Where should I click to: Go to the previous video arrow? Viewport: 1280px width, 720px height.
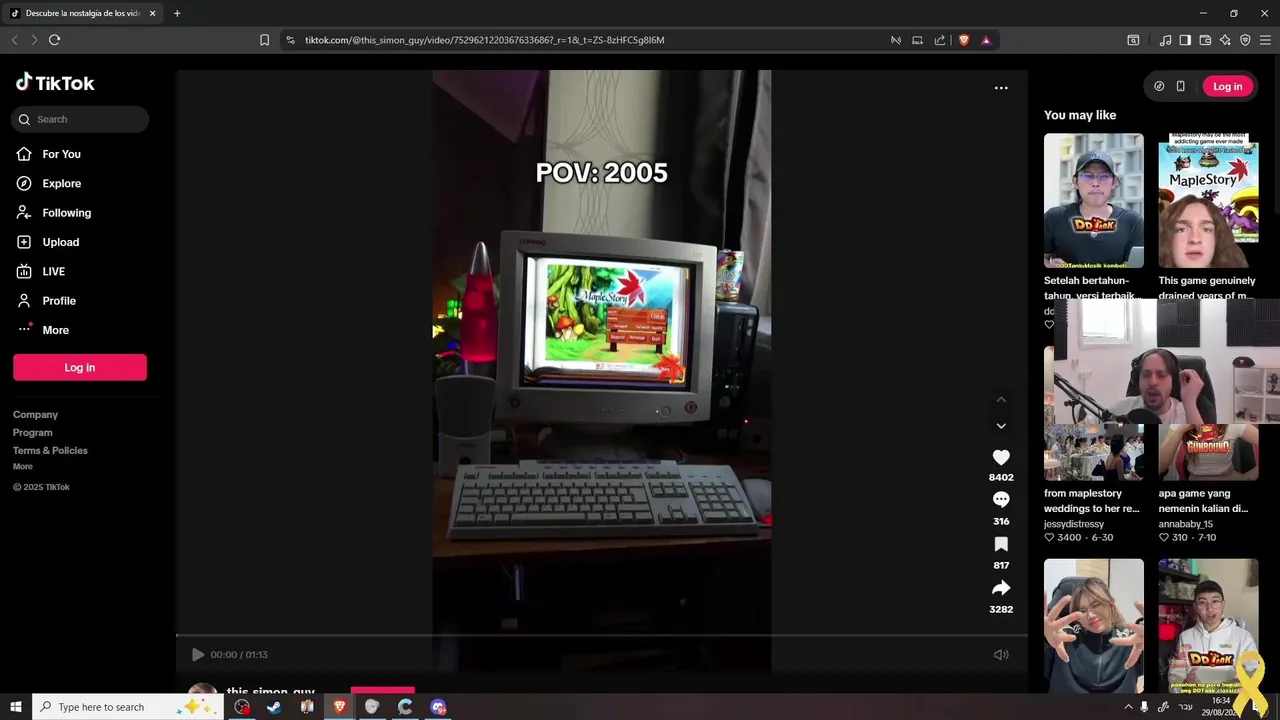pyautogui.click(x=1001, y=399)
